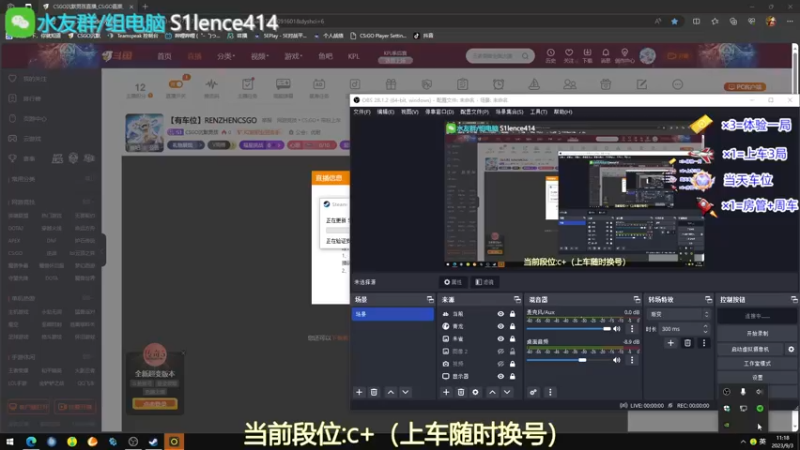Open source 属性 properties button

click(x=453, y=282)
